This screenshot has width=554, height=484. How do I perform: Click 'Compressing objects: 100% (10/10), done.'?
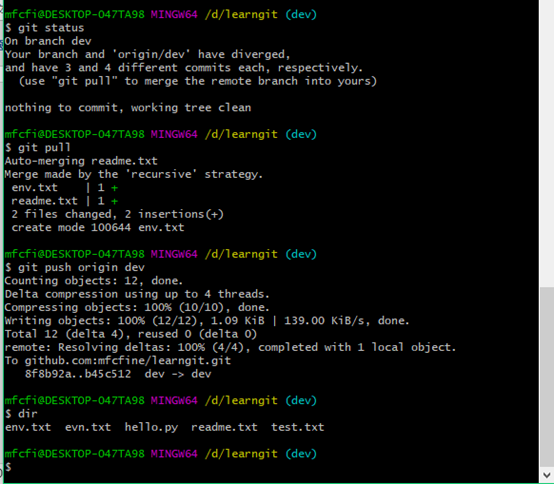point(137,307)
